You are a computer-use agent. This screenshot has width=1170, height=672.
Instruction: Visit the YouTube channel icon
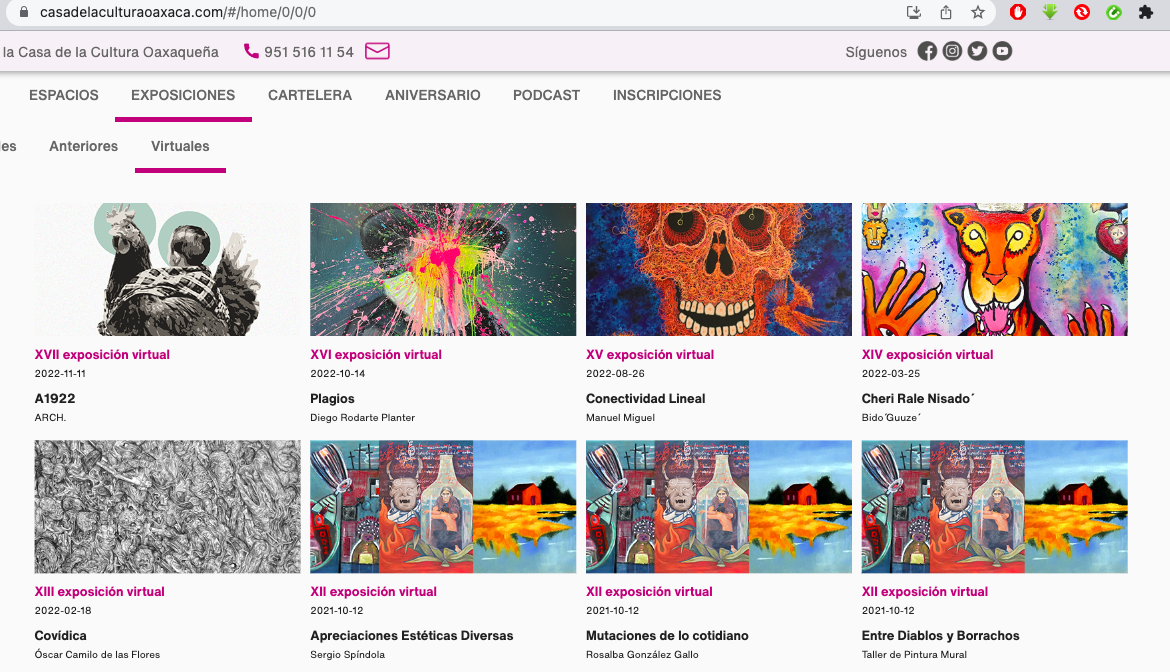[1002, 52]
